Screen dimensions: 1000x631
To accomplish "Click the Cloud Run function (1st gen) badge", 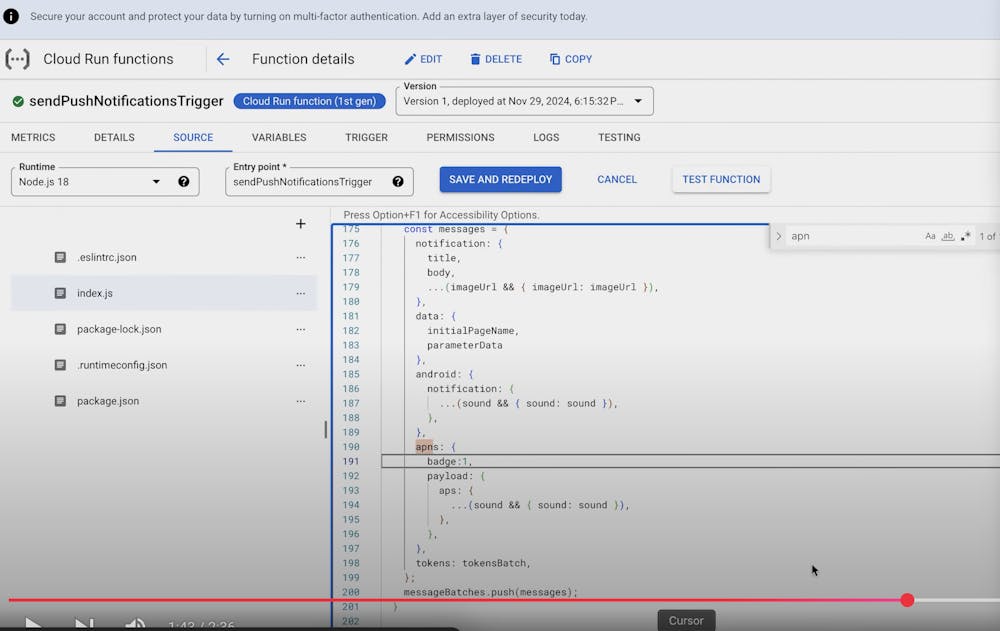I will [x=309, y=101].
